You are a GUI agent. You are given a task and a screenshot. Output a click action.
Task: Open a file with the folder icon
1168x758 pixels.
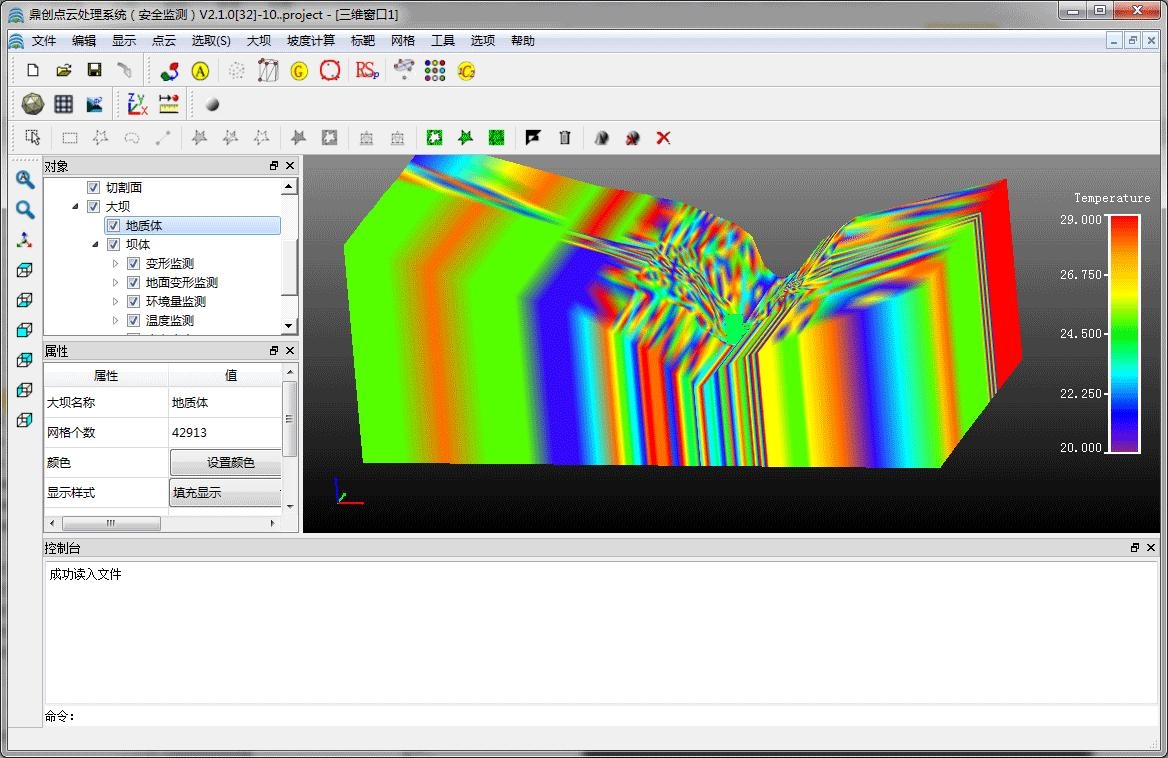63,70
